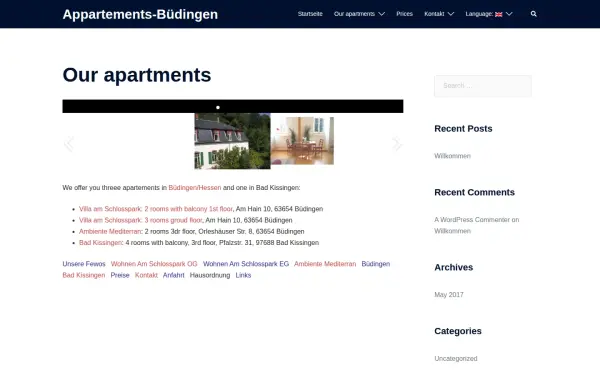Image resolution: width=600 pixels, height=375 pixels.
Task: Open Unsere Fewos footer link
Action: [84, 264]
